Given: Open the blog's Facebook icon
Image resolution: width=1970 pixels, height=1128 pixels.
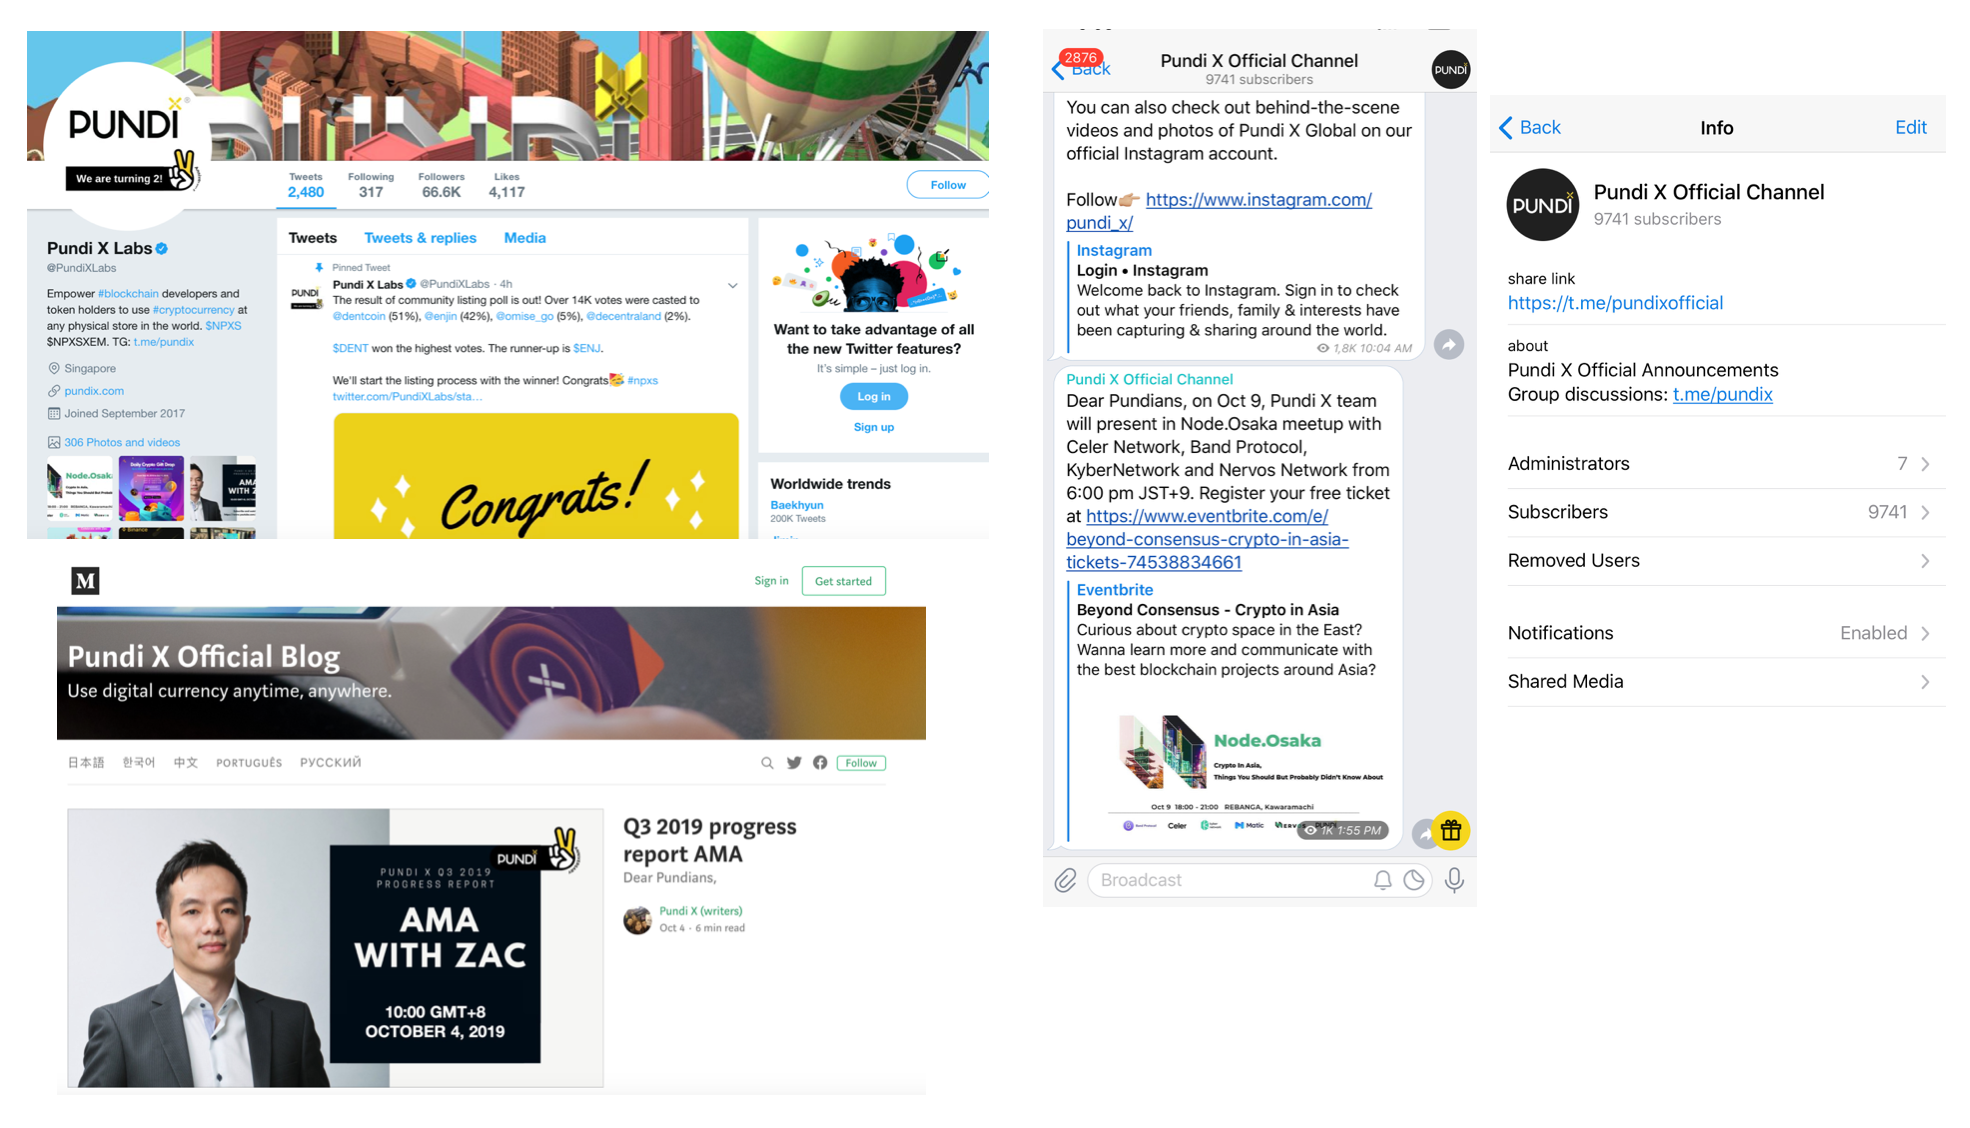Looking at the screenshot, I should pos(820,763).
